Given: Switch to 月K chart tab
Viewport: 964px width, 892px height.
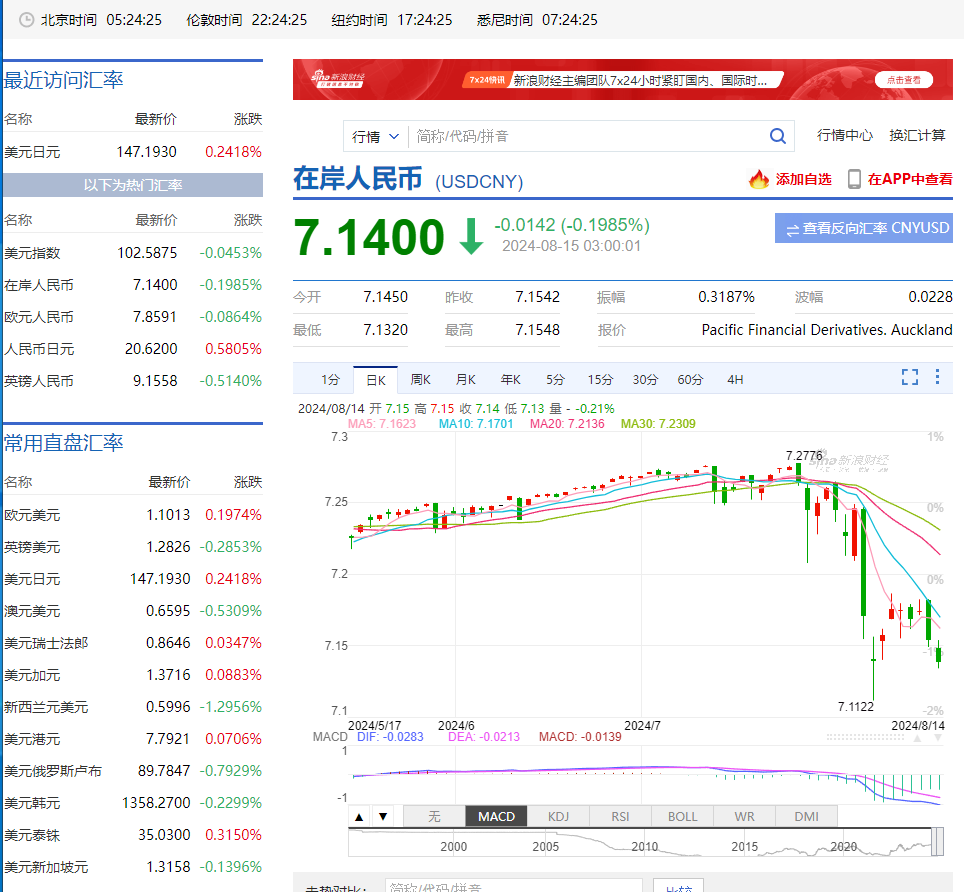Looking at the screenshot, I should point(465,380).
